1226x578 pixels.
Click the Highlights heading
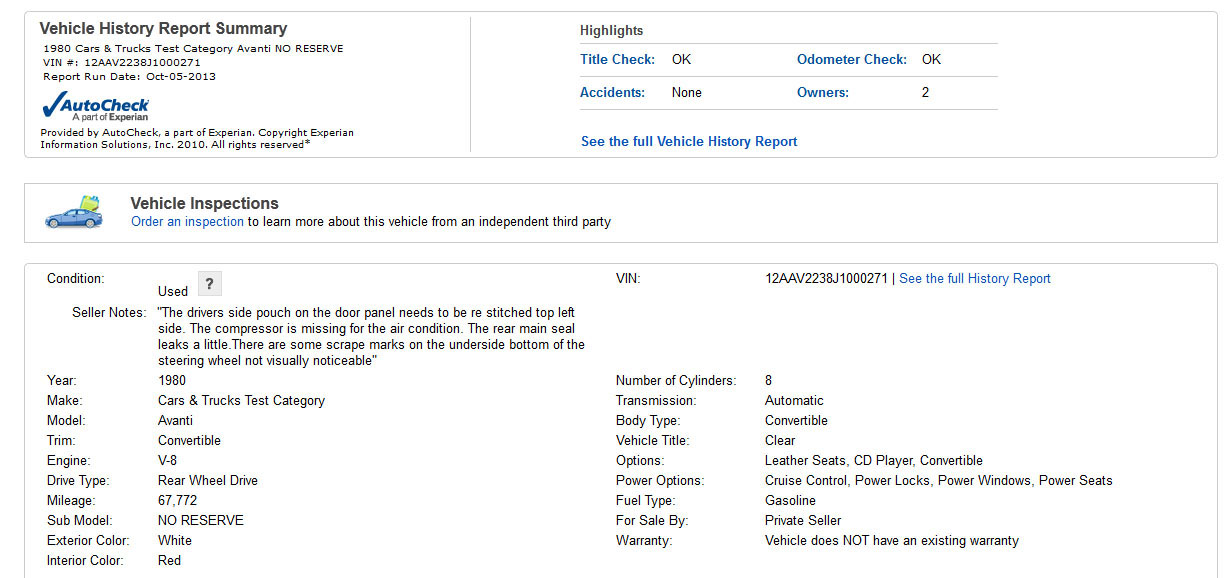(x=611, y=31)
